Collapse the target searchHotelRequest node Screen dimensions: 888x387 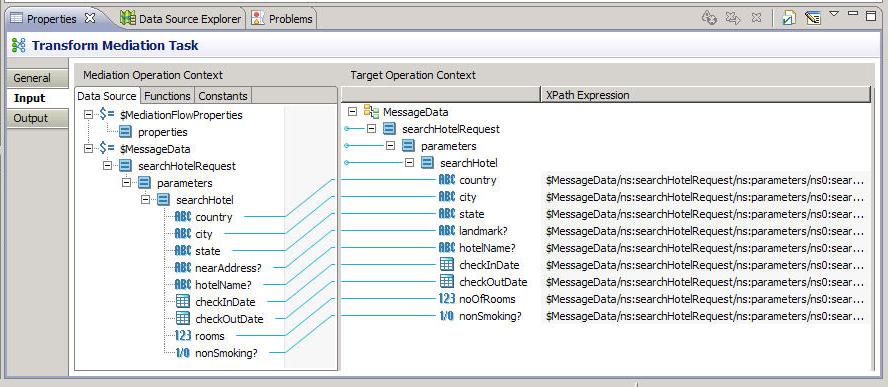372,129
